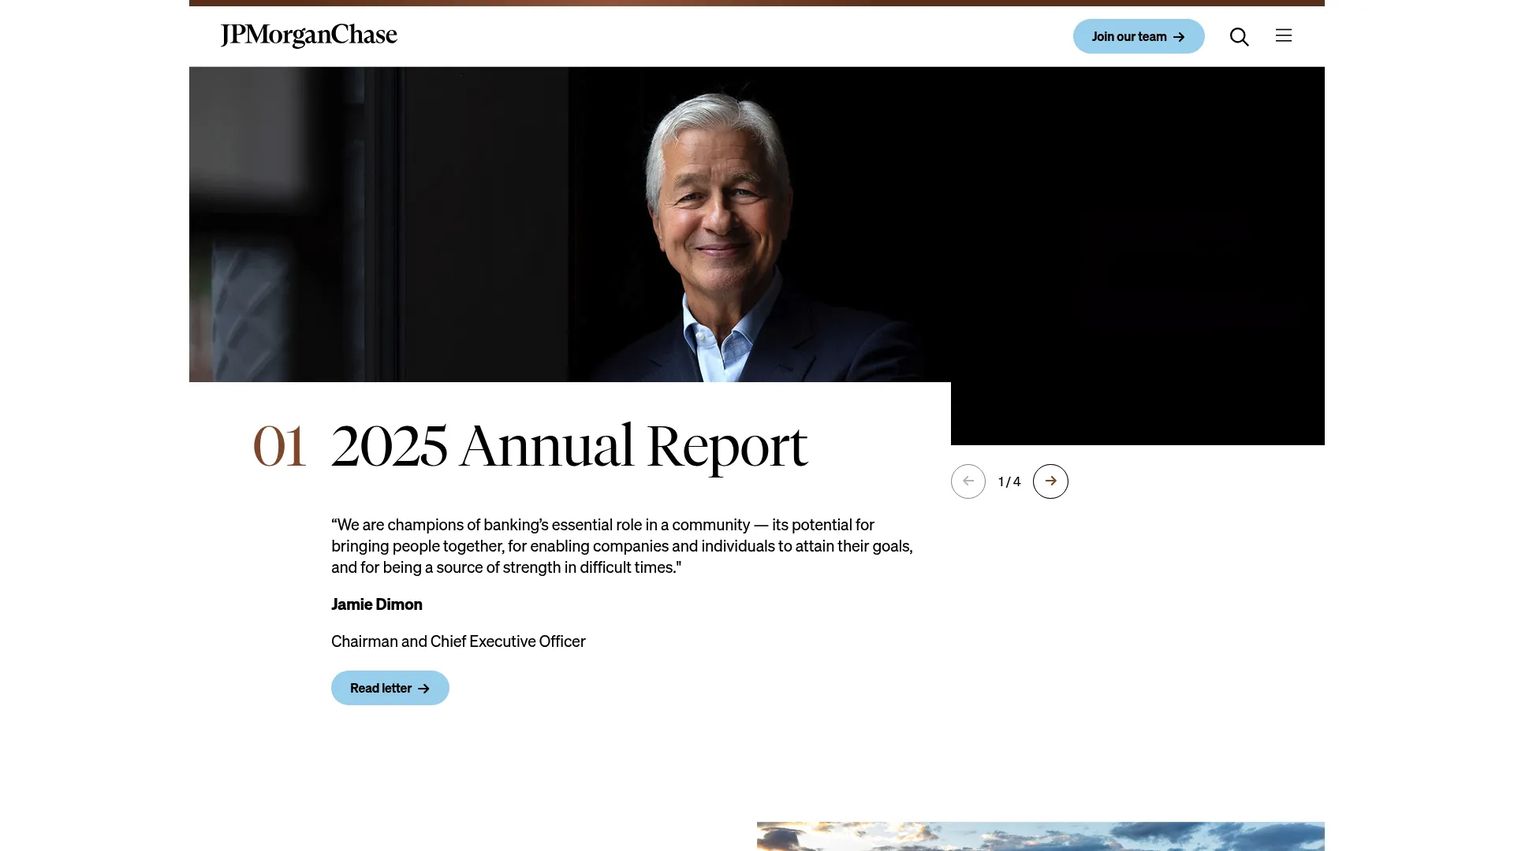The height and width of the screenshot is (851, 1514).
Task: Click the sky photo below the carousel
Action: pyautogui.click(x=1041, y=836)
